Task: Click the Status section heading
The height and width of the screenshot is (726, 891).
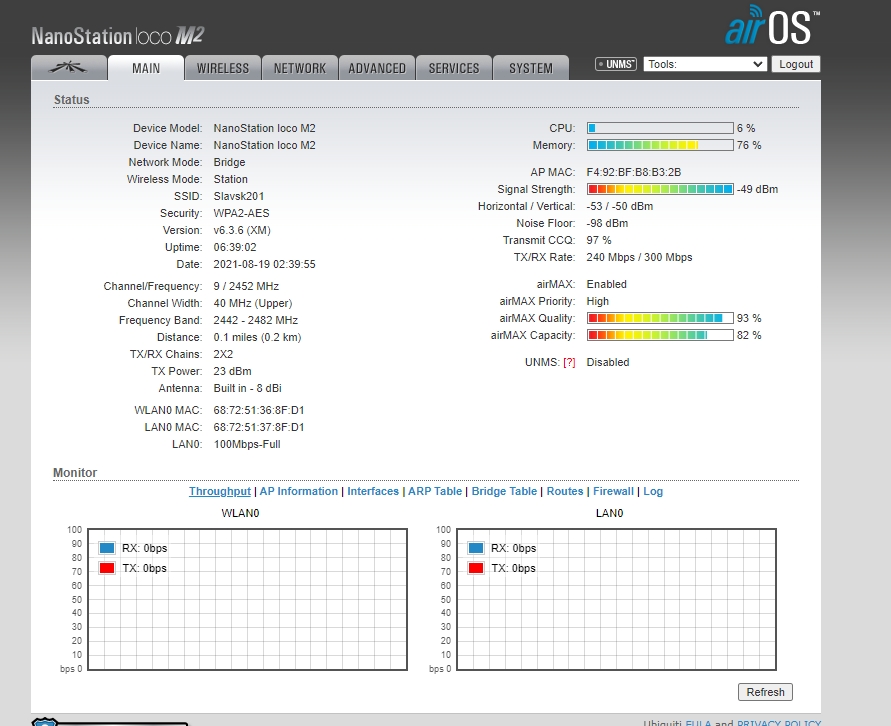Action: click(x=72, y=99)
